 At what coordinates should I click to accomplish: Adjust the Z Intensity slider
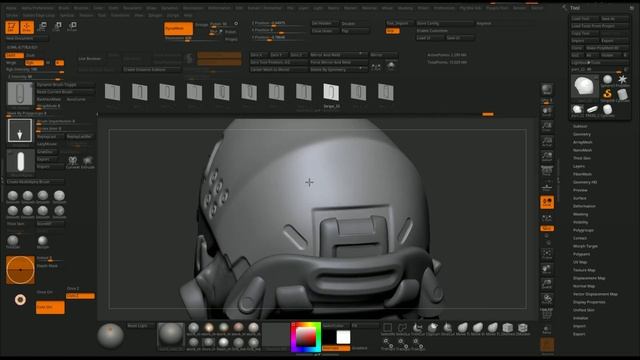[35, 77]
